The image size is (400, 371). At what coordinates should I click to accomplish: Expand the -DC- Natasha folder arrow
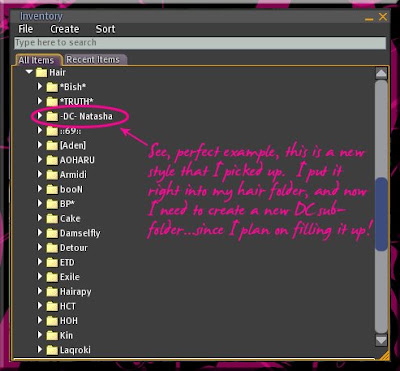tap(40, 116)
